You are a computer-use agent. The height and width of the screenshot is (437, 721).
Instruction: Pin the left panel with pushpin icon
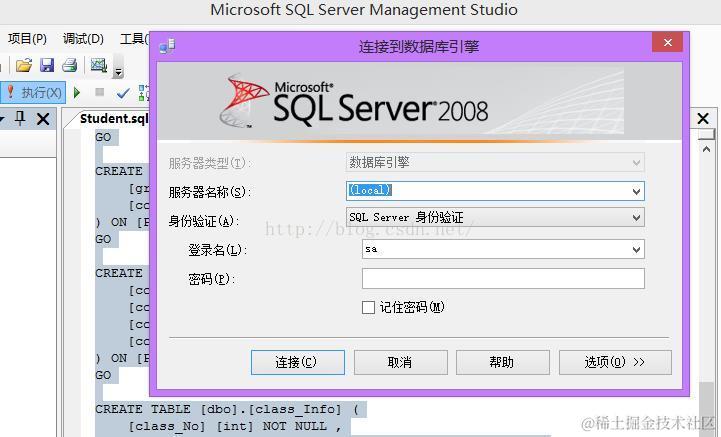(20, 118)
